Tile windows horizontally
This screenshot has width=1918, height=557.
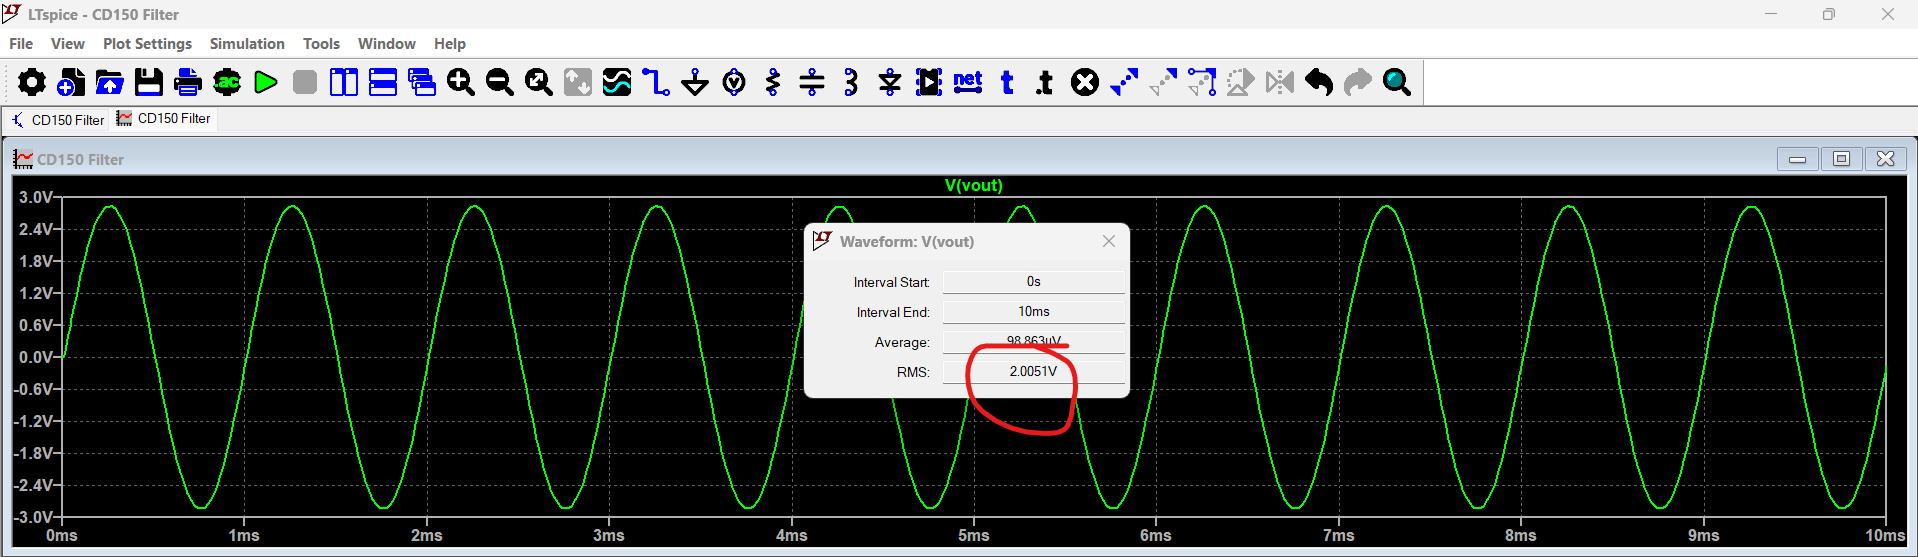383,82
